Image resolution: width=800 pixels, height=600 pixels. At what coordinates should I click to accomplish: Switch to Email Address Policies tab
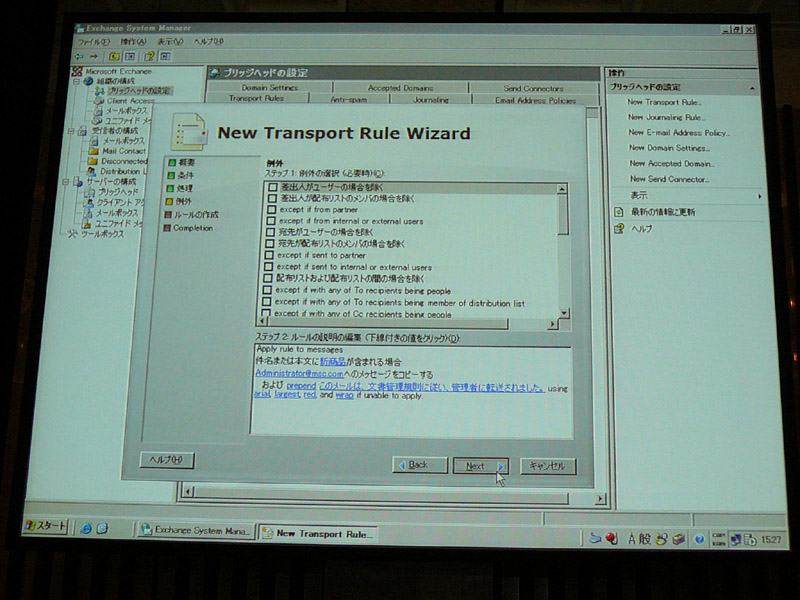coord(535,101)
